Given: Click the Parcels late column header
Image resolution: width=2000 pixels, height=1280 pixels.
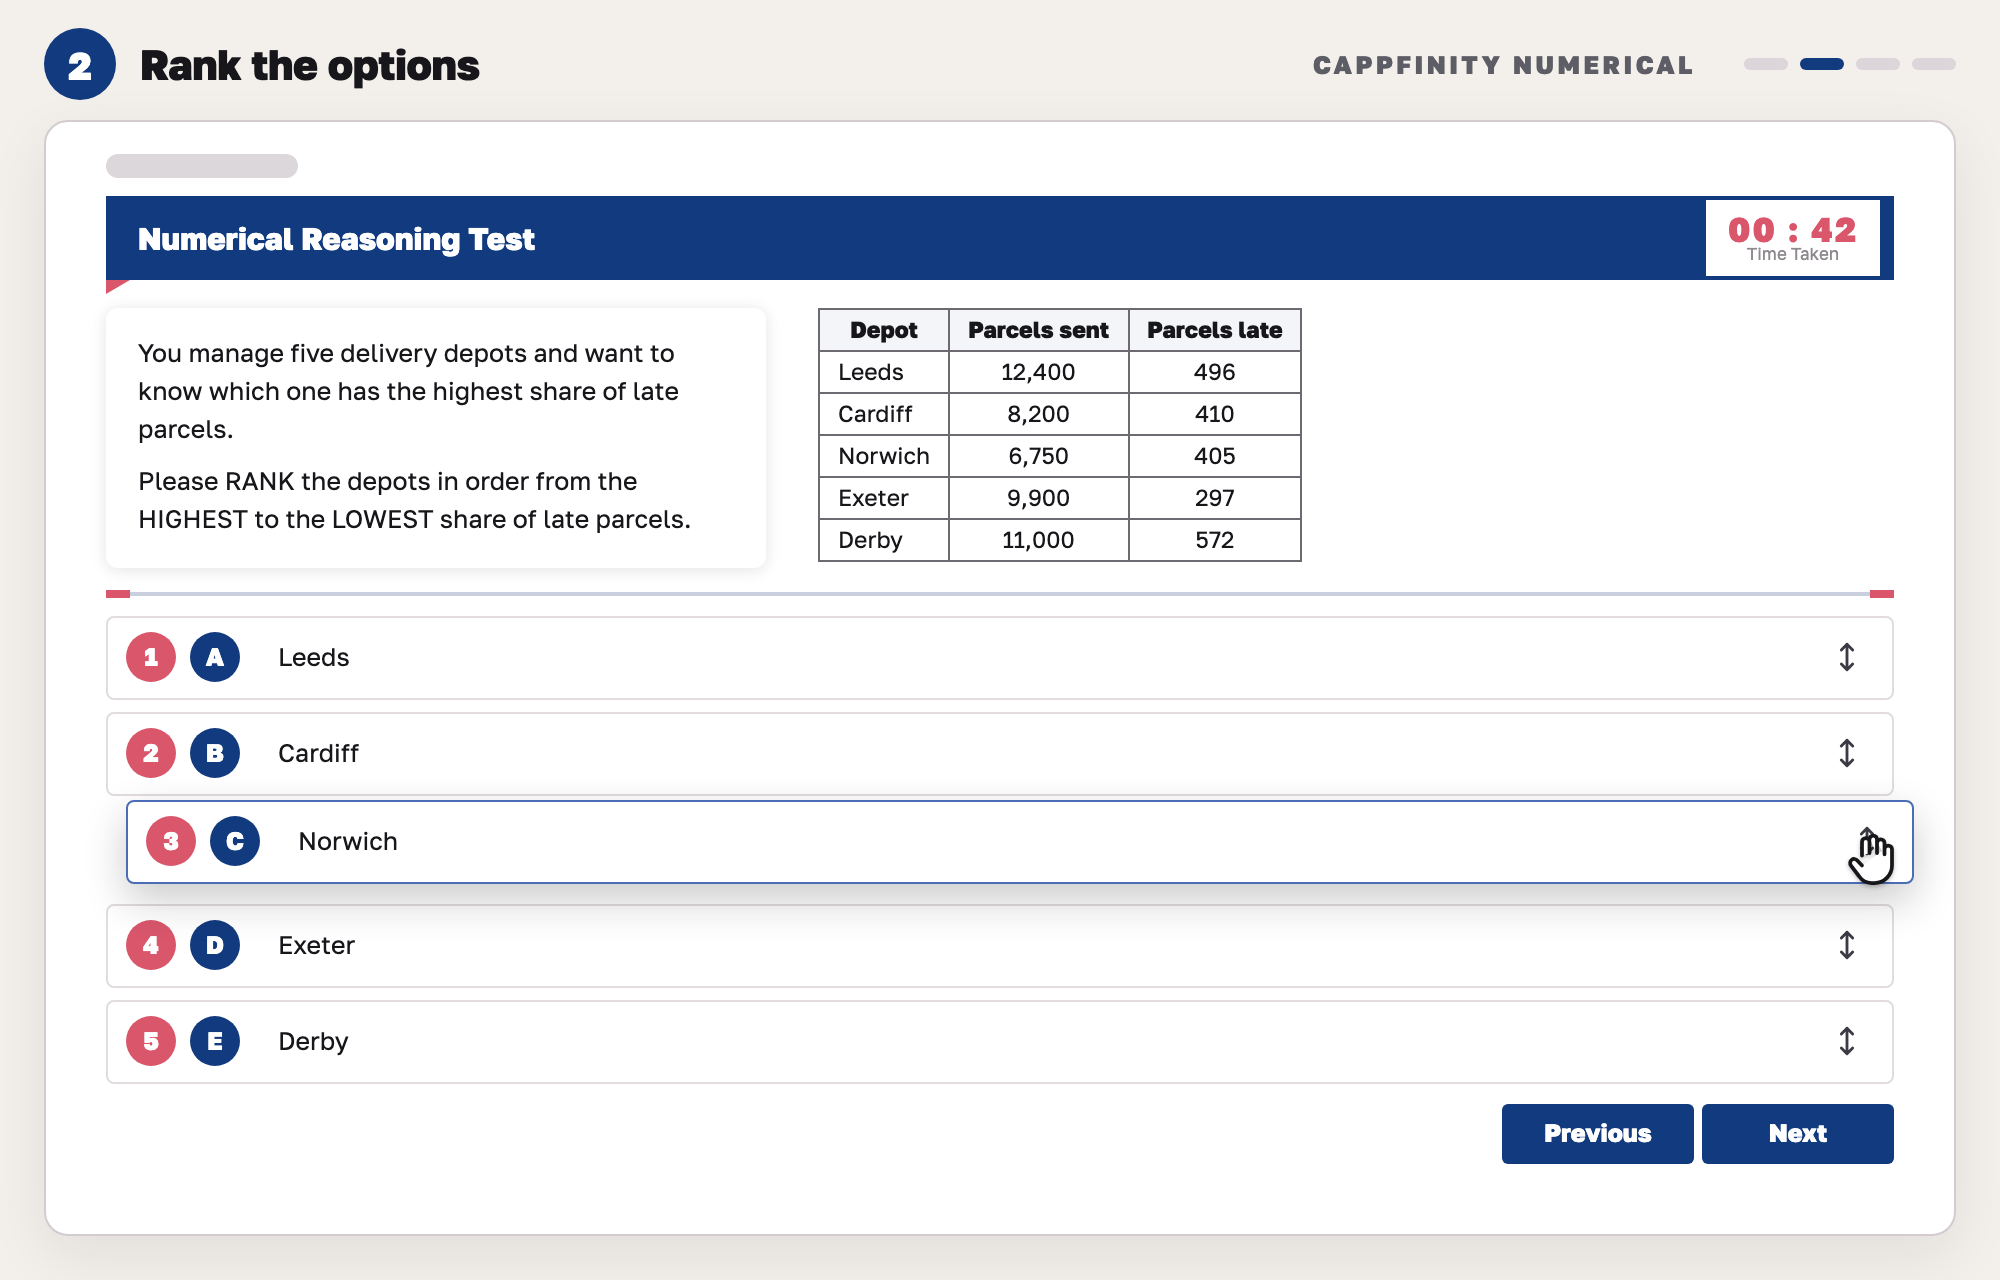Looking at the screenshot, I should point(1215,330).
